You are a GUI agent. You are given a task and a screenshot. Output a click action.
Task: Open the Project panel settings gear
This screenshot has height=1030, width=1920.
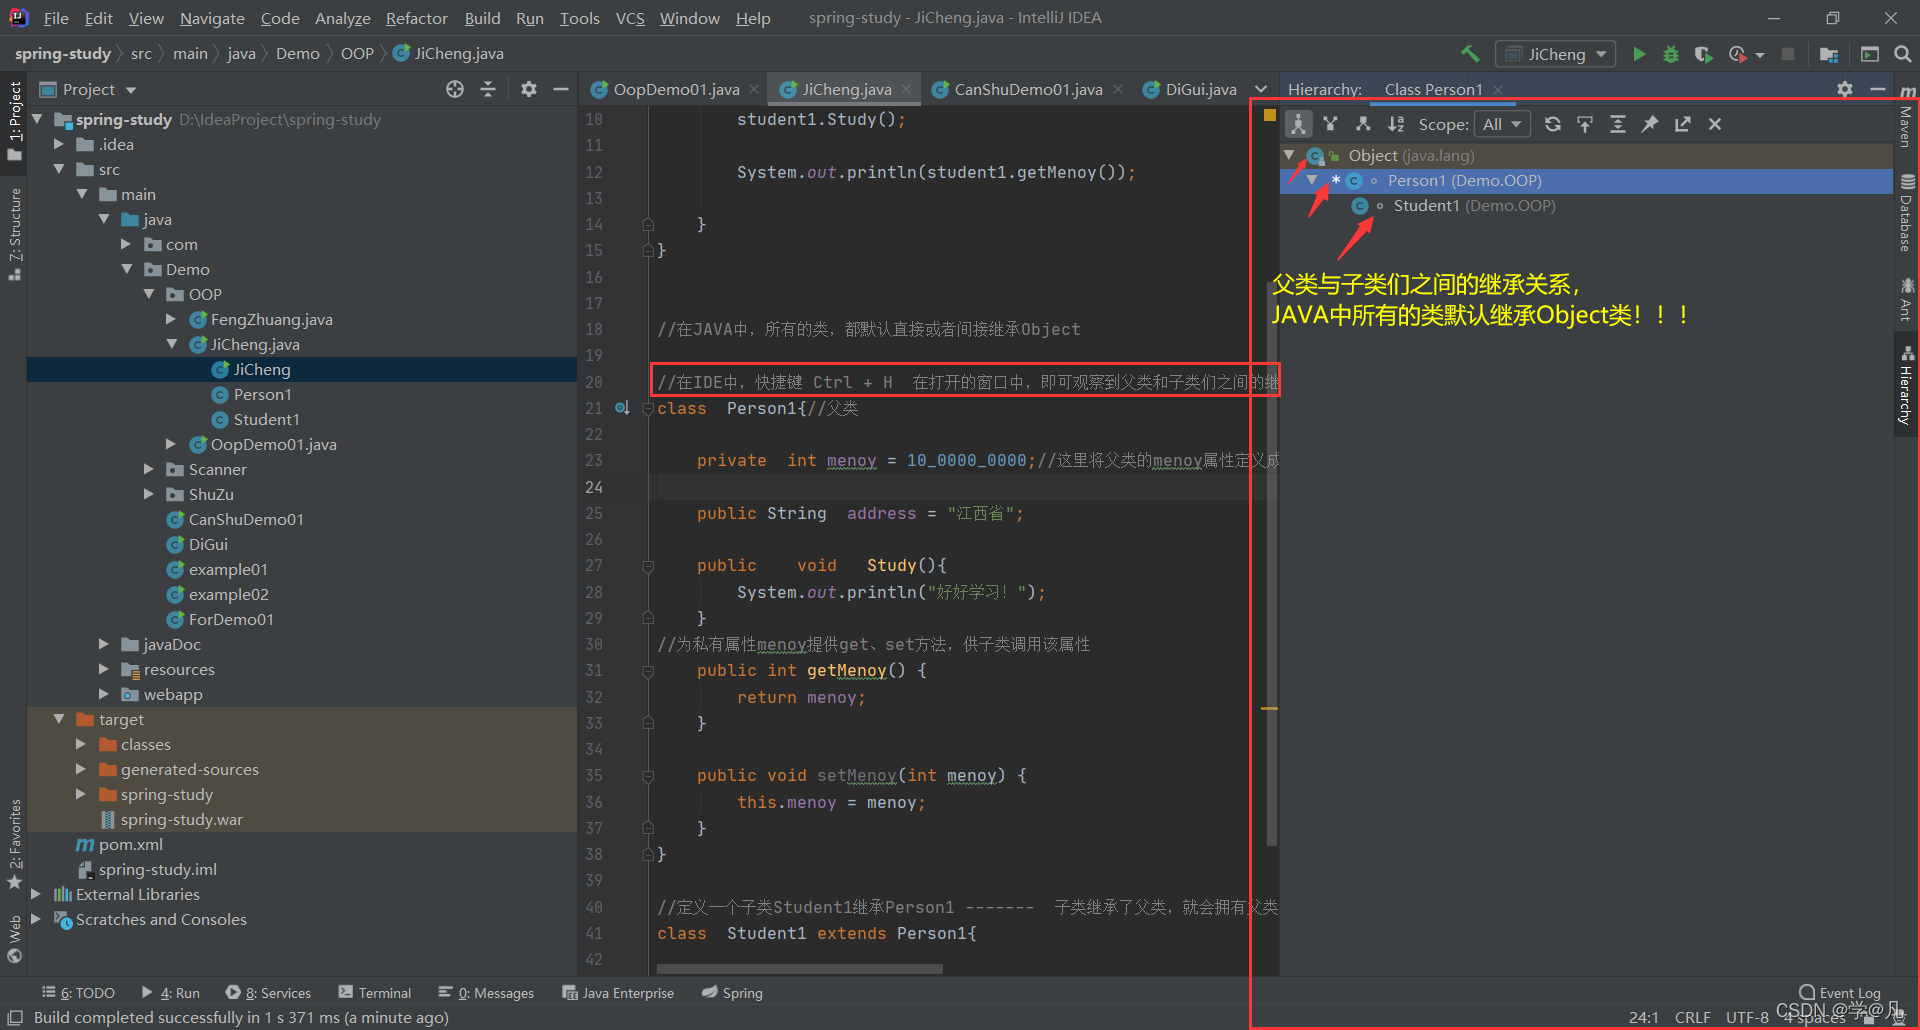pos(529,89)
